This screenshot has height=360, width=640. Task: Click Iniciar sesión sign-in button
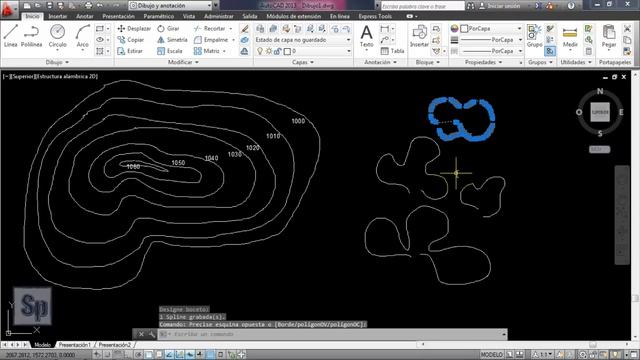pos(500,6)
